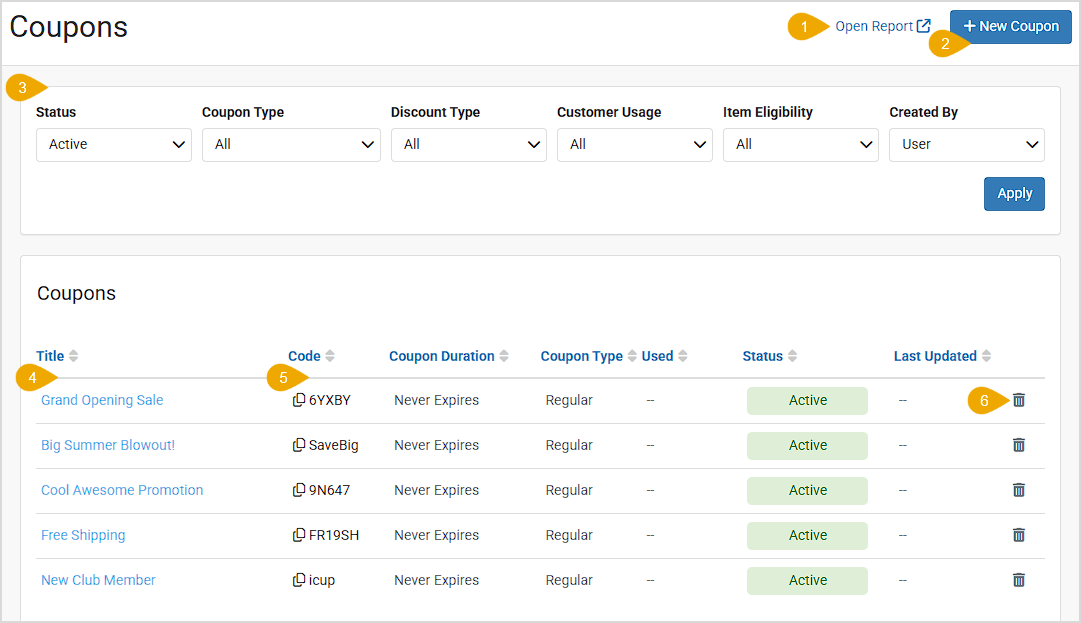Open the Cool Awesome Promotion coupon
Viewport: 1081px width, 623px height.
[122, 490]
